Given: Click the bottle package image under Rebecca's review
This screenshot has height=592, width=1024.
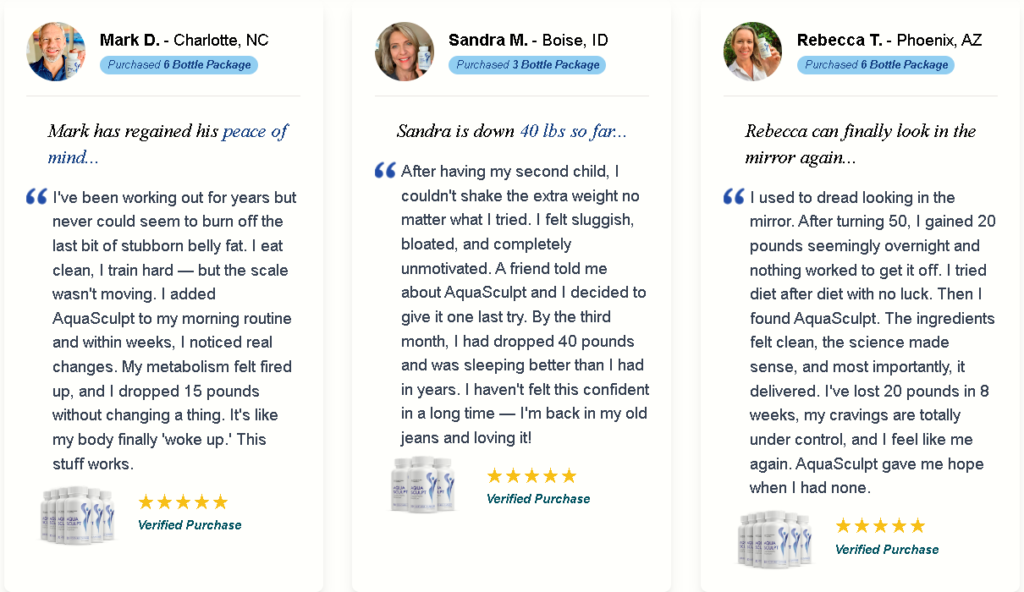Looking at the screenshot, I should pos(776,538).
